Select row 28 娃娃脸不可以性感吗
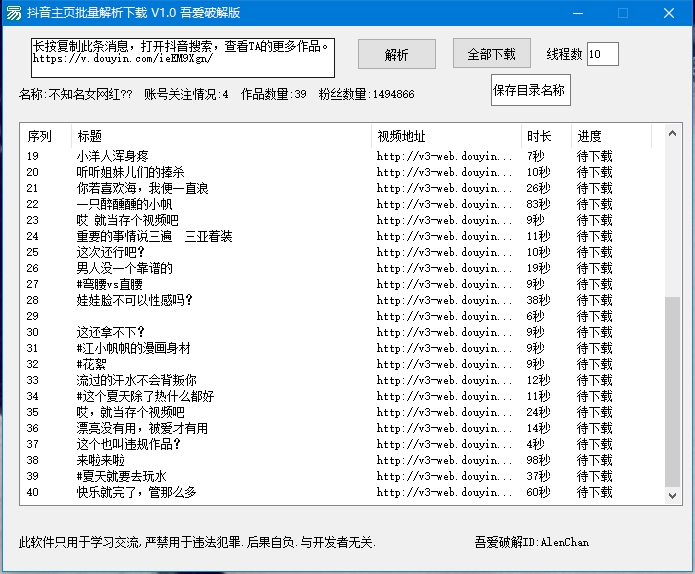This screenshot has width=695, height=574. tap(134, 300)
